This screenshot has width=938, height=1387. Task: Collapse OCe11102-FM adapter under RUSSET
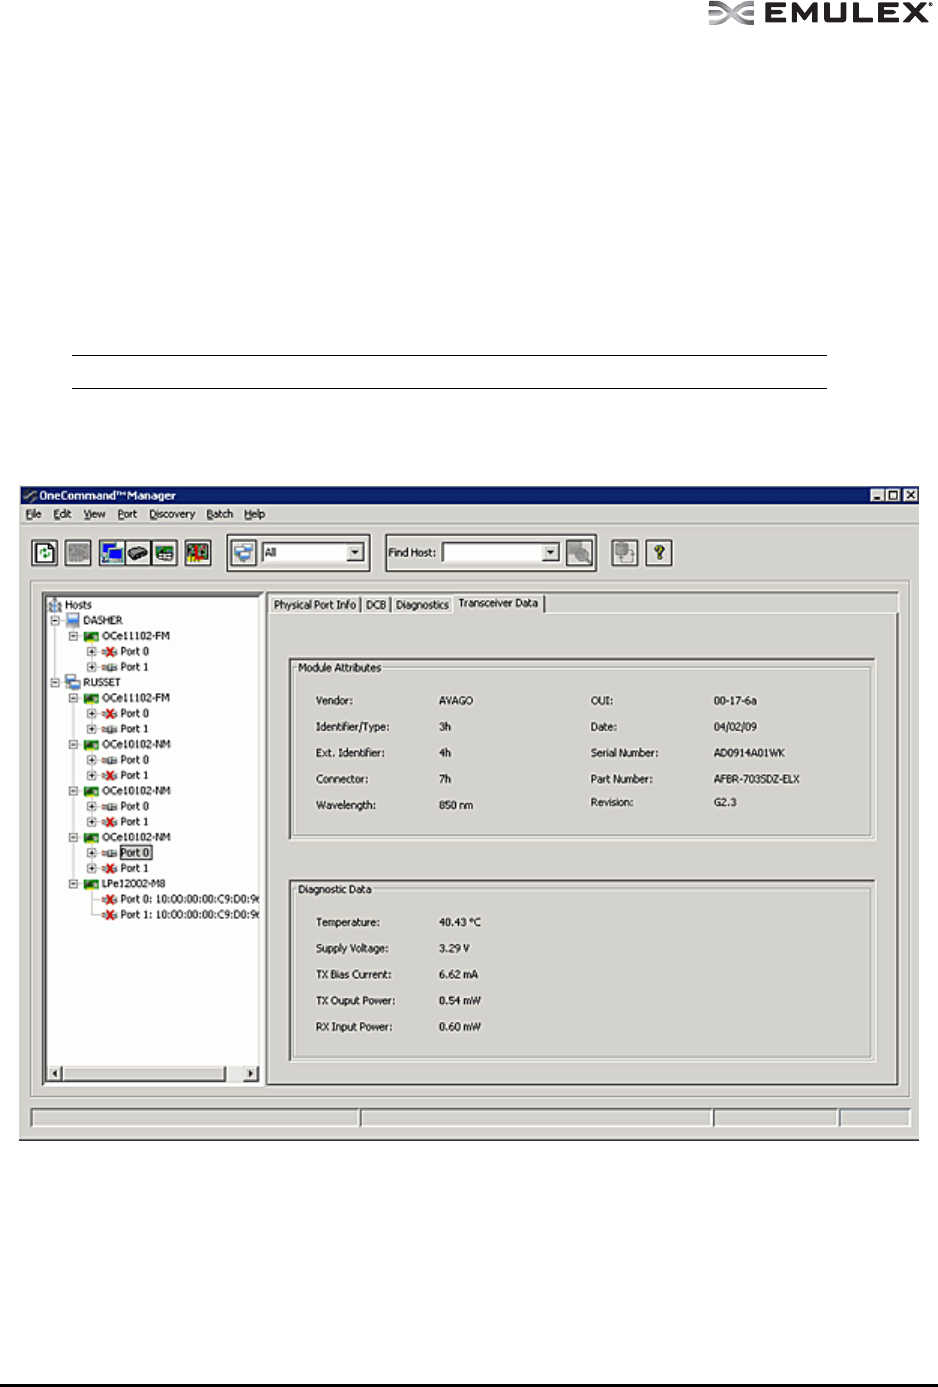(x=73, y=698)
